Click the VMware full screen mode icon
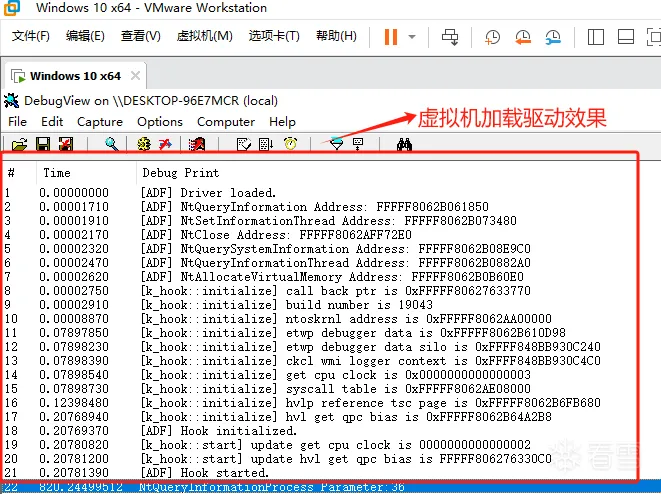Viewport: 661px width, 494px height. point(653,37)
